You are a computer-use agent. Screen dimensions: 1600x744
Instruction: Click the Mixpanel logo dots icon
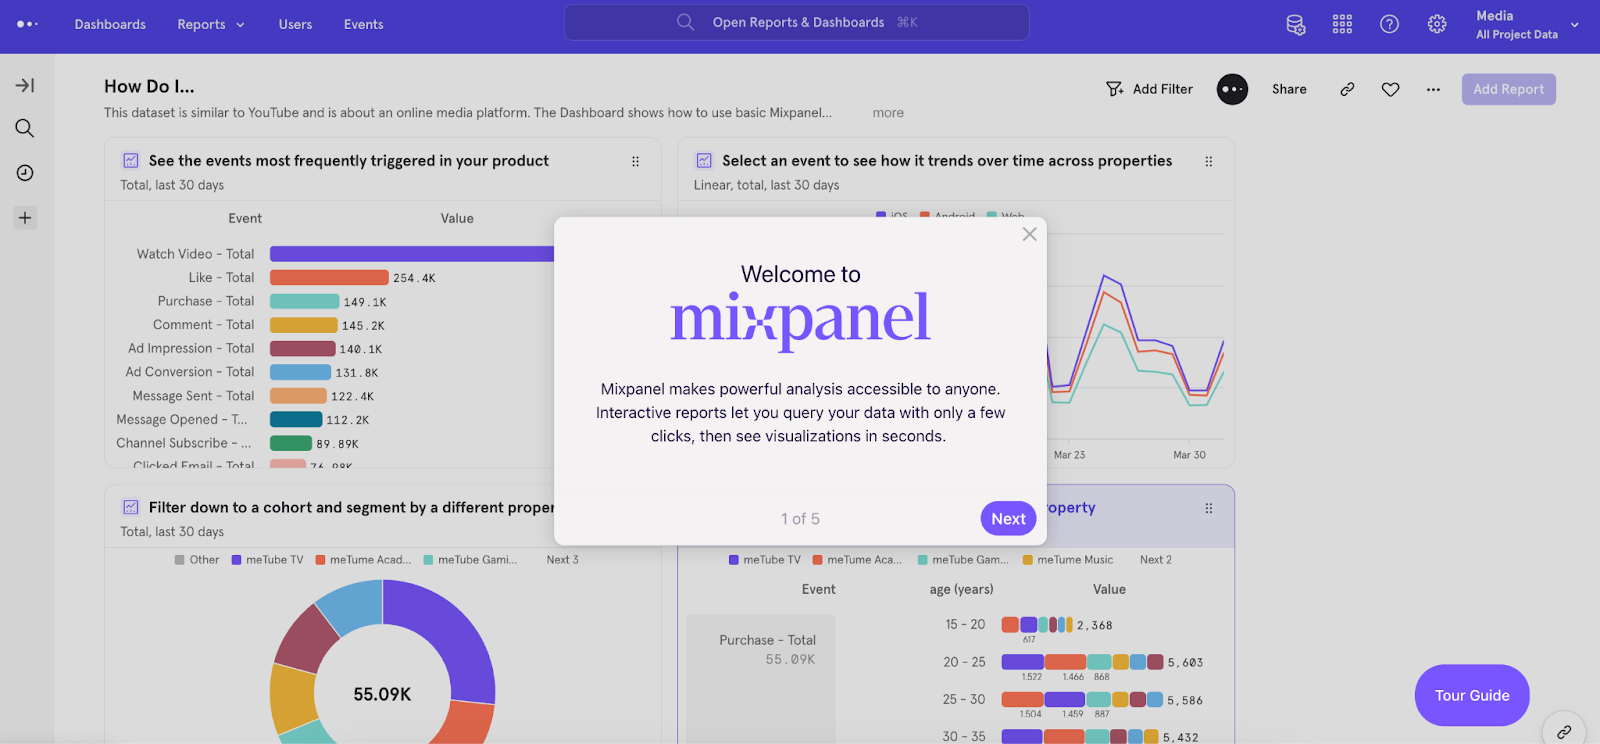pos(27,24)
